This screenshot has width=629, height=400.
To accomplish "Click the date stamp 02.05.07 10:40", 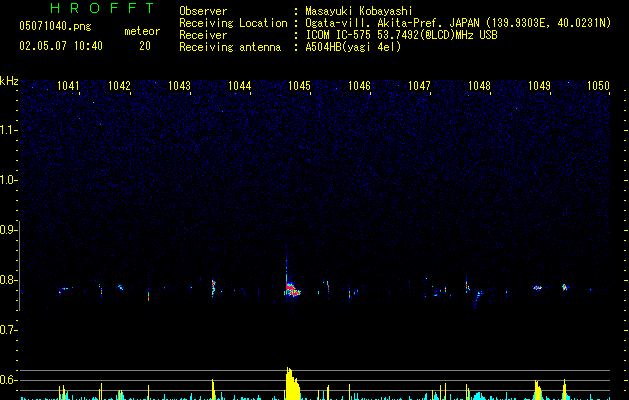I will pos(61,46).
